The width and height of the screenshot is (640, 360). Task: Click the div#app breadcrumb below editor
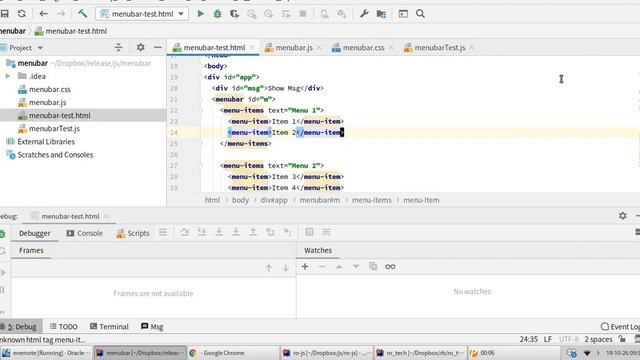pyautogui.click(x=274, y=200)
